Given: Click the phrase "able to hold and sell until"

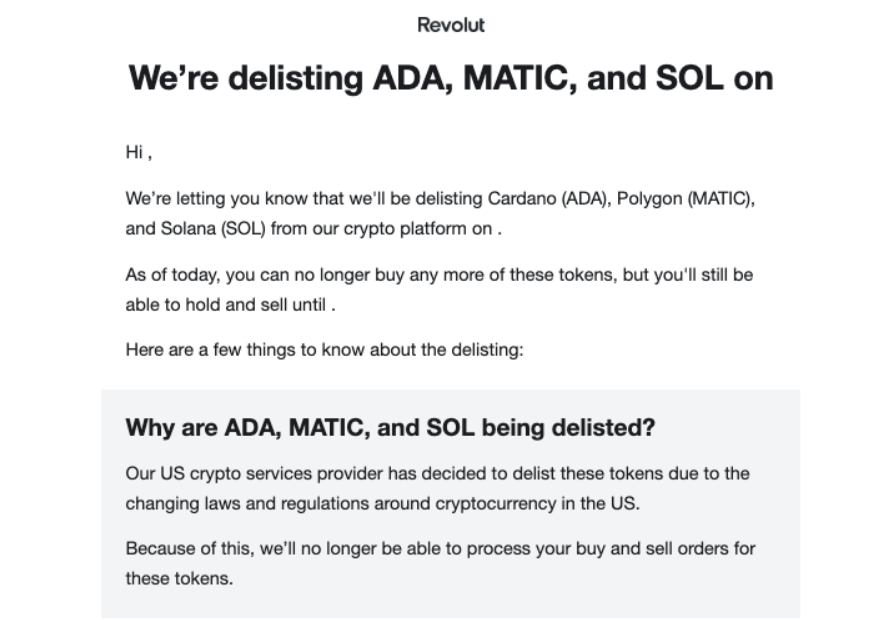Looking at the screenshot, I should point(227,304).
